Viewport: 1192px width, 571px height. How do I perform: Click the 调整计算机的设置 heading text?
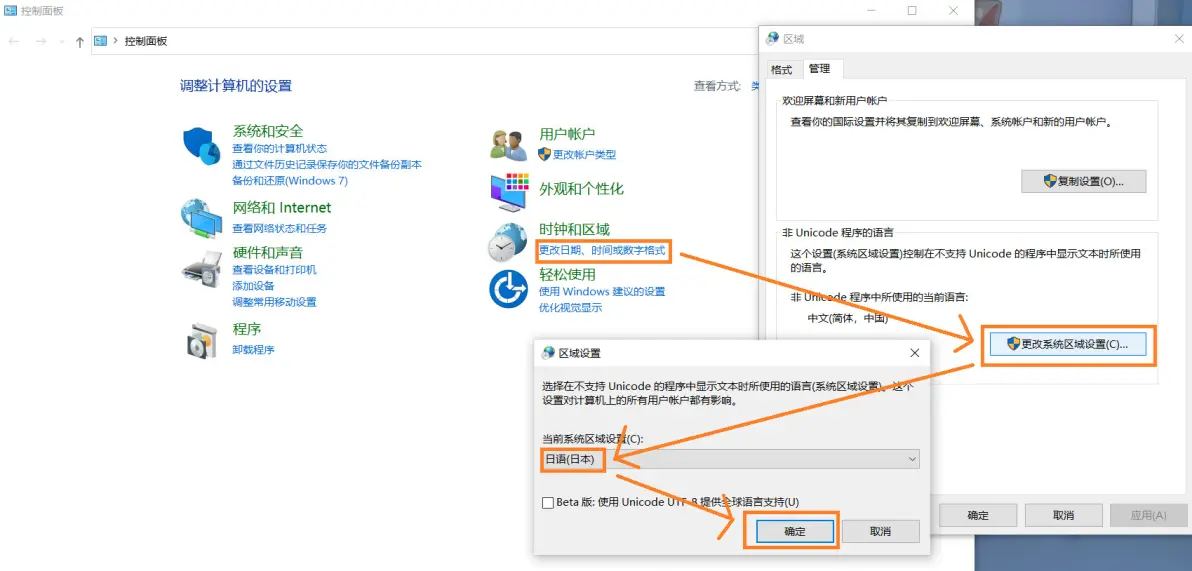(x=236, y=86)
